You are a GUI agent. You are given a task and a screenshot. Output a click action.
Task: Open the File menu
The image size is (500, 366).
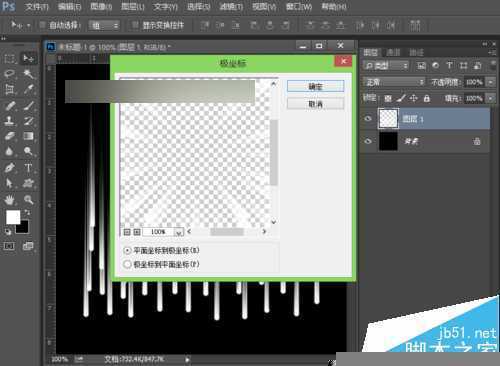[36, 7]
